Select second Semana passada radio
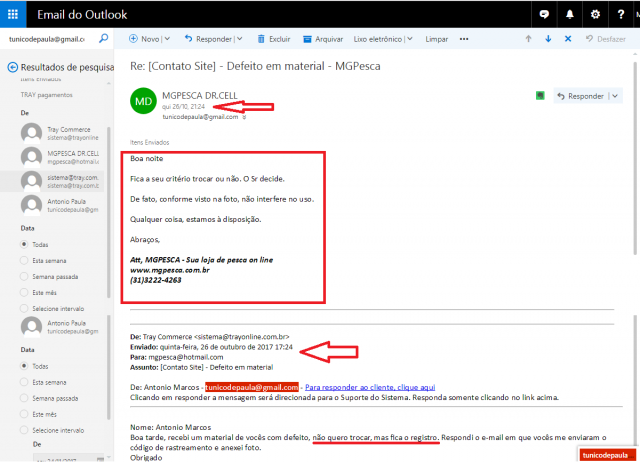The height and width of the screenshot is (463, 640). tap(24, 398)
